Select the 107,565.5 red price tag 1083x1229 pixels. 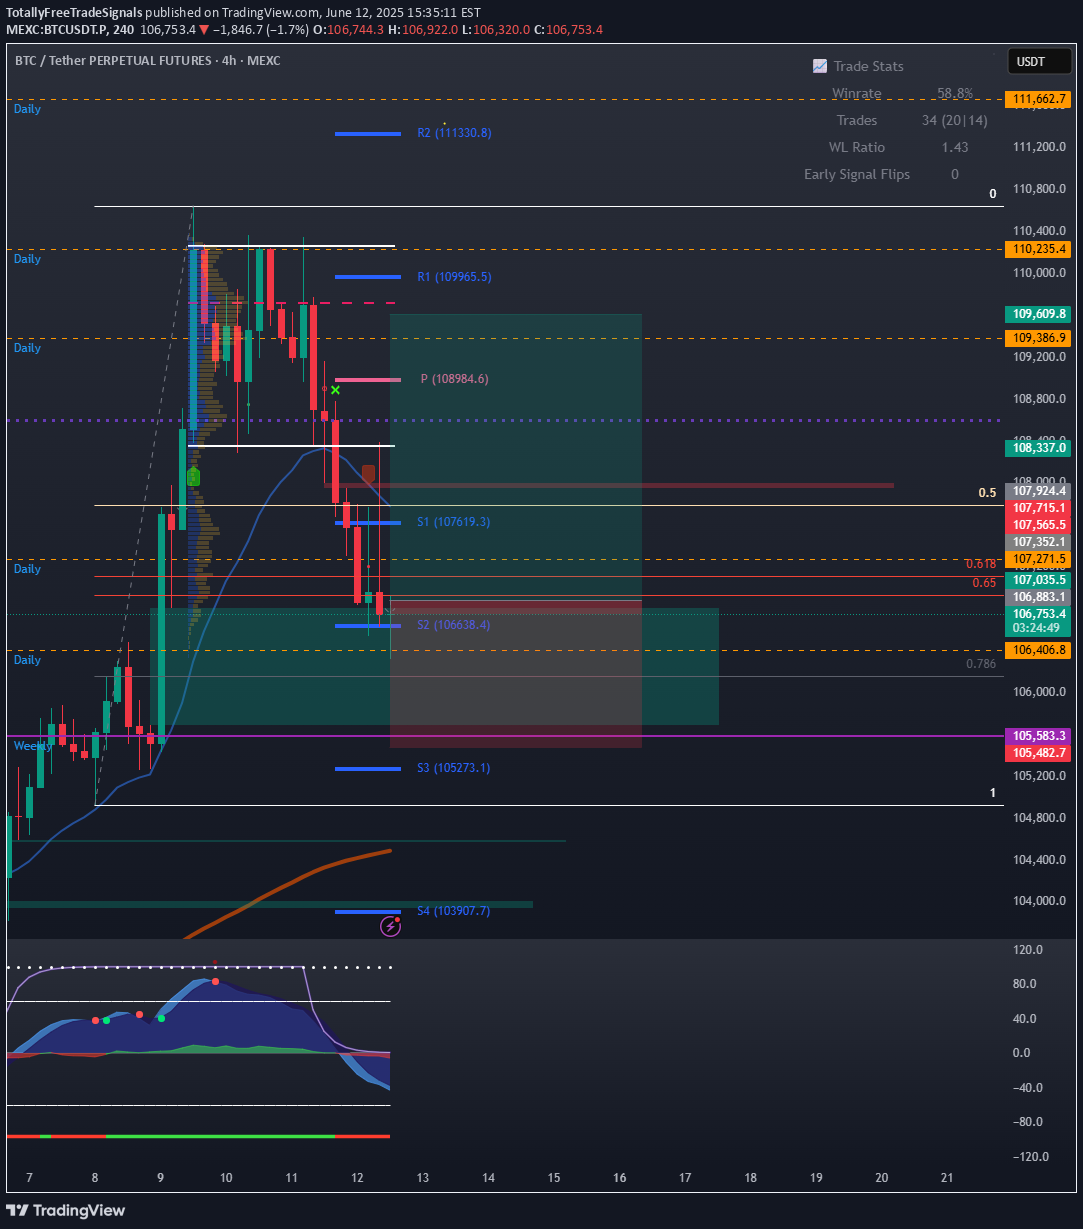tap(1039, 525)
